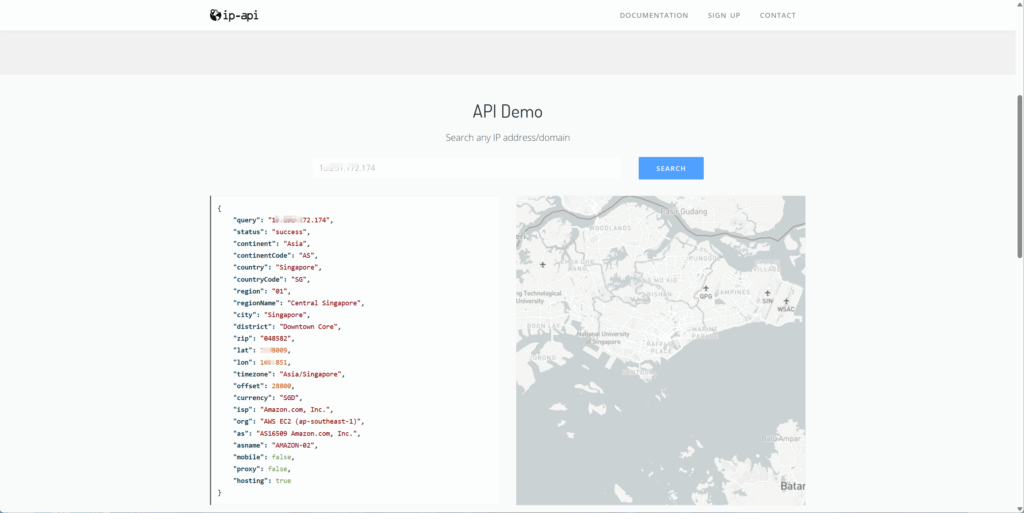Click the WOODLANDS map label
Screen dimensions: 1024x513
coord(611,228)
